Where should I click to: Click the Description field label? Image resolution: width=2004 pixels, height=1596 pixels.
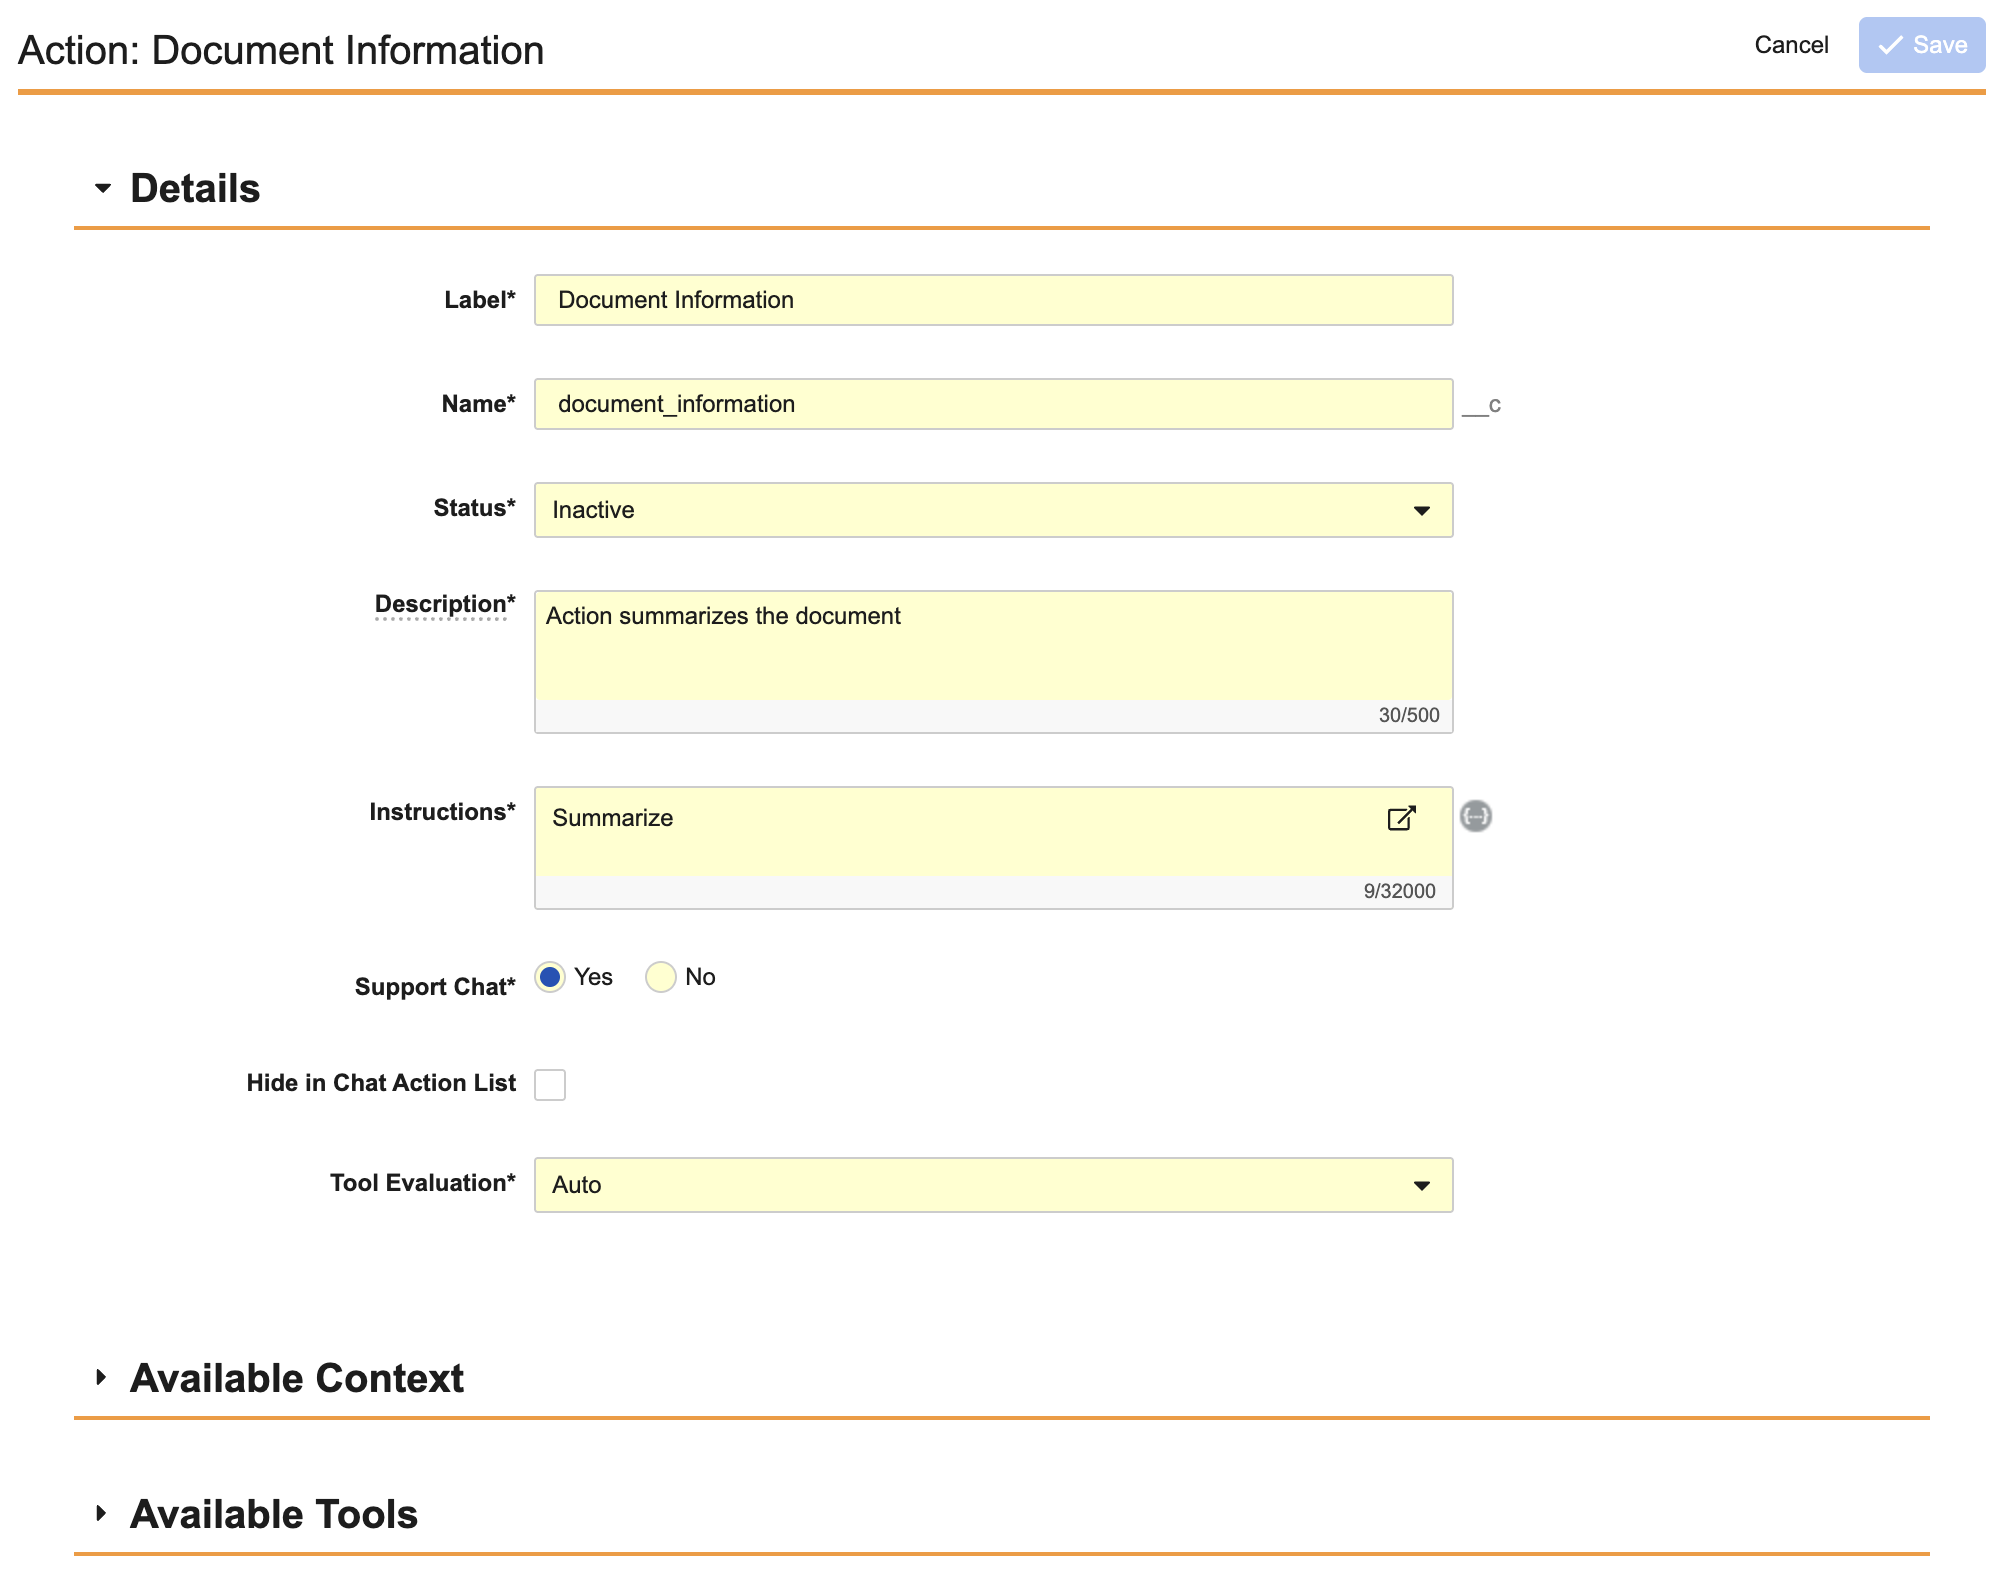click(x=443, y=604)
